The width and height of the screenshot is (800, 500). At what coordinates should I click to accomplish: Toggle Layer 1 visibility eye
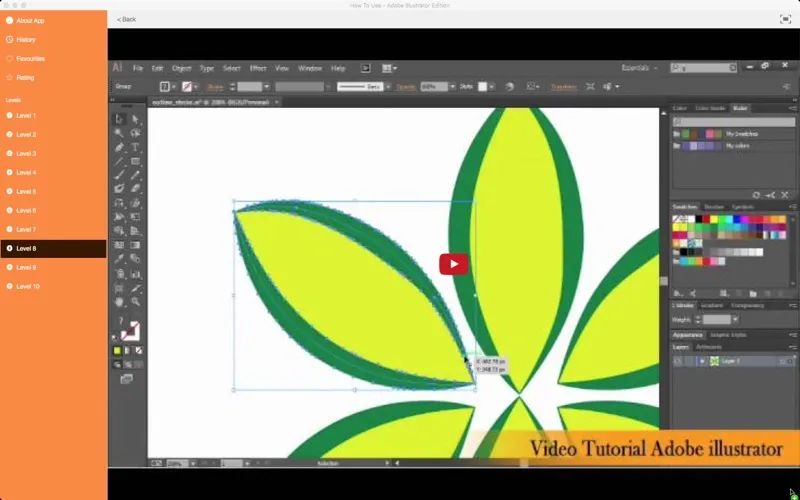point(678,361)
